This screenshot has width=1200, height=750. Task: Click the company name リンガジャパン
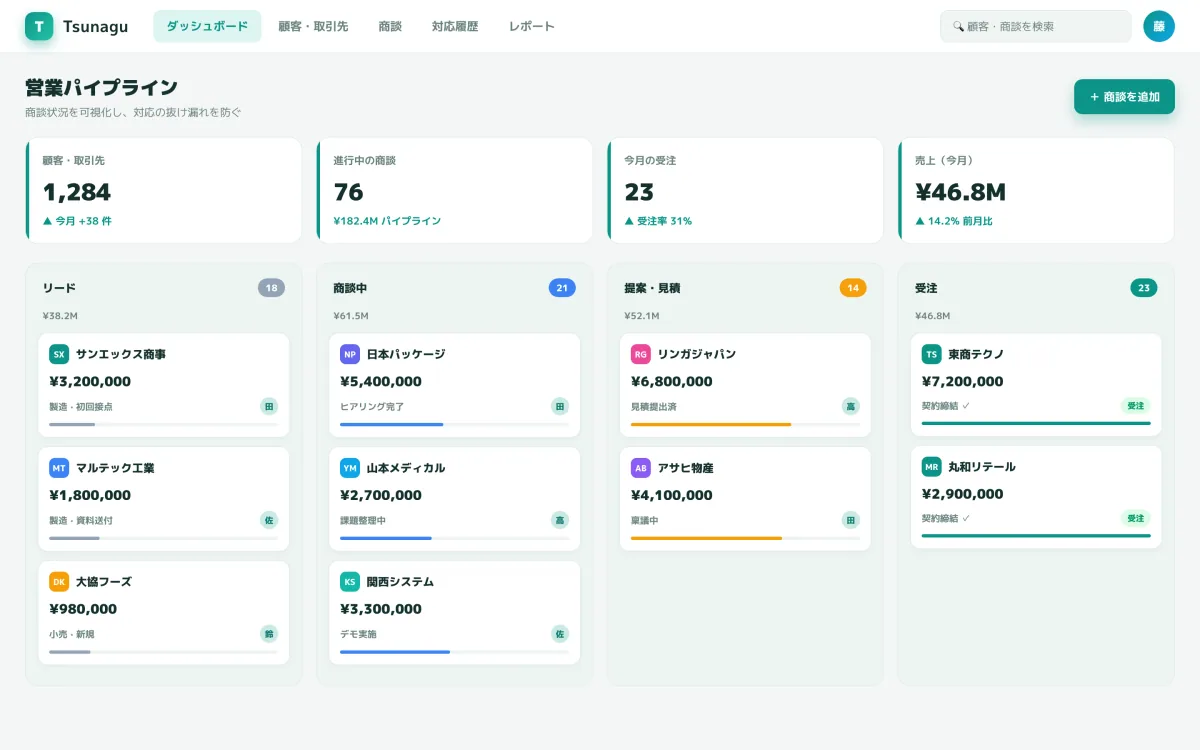(x=697, y=354)
